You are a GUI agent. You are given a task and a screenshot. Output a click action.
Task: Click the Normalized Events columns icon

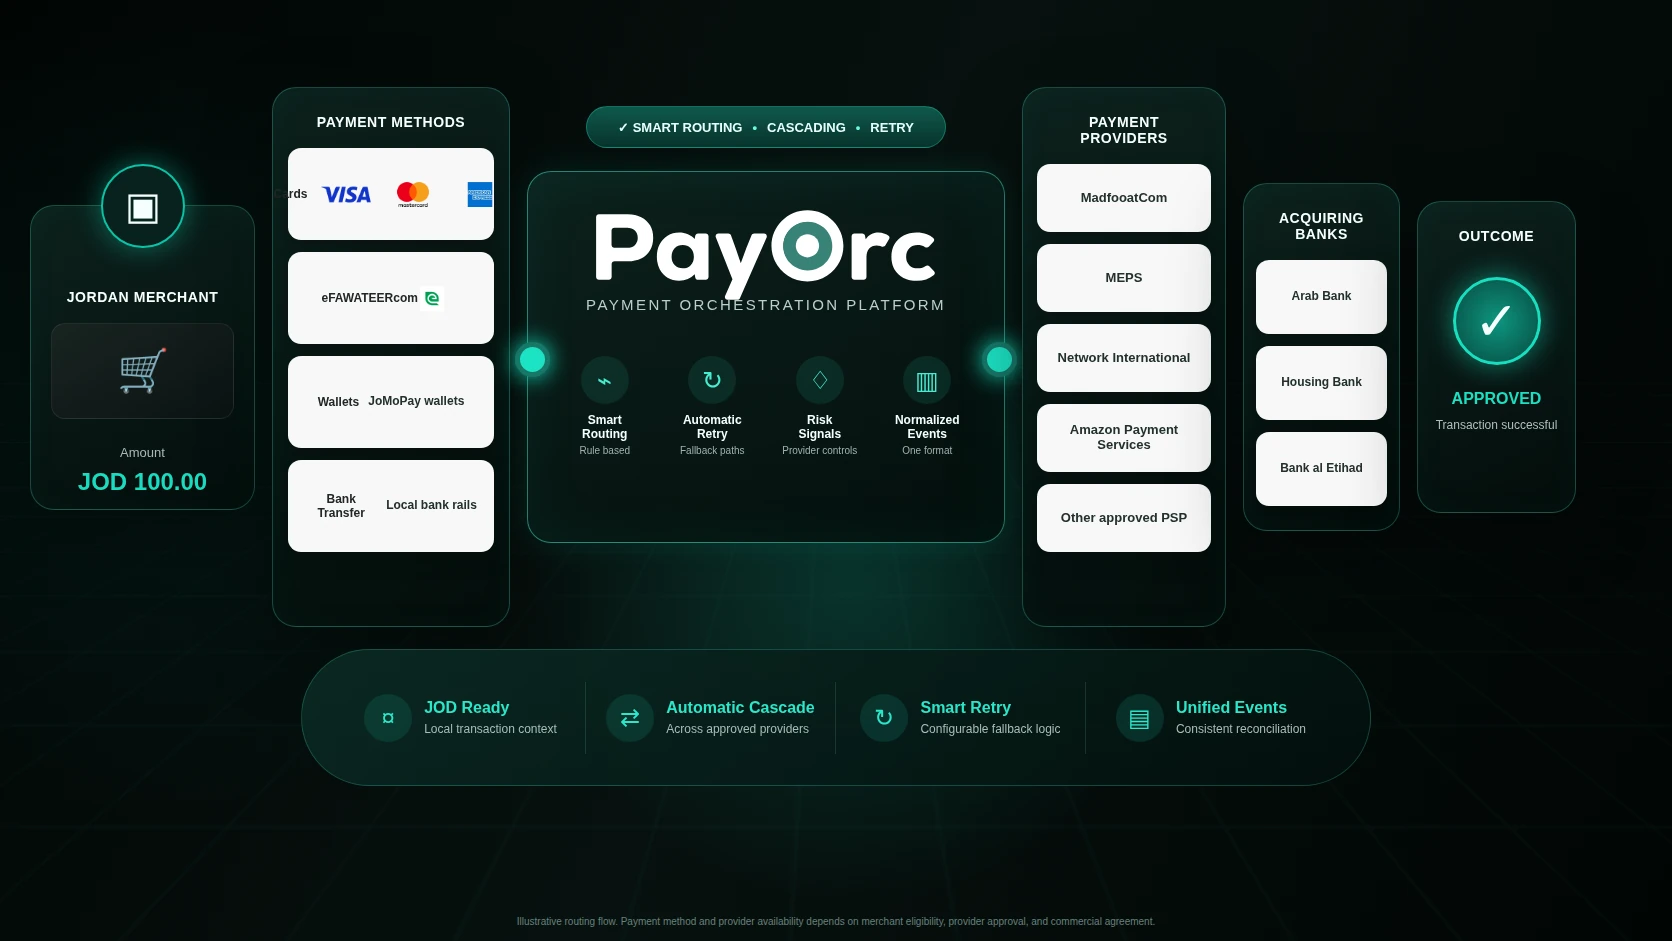coord(927,381)
